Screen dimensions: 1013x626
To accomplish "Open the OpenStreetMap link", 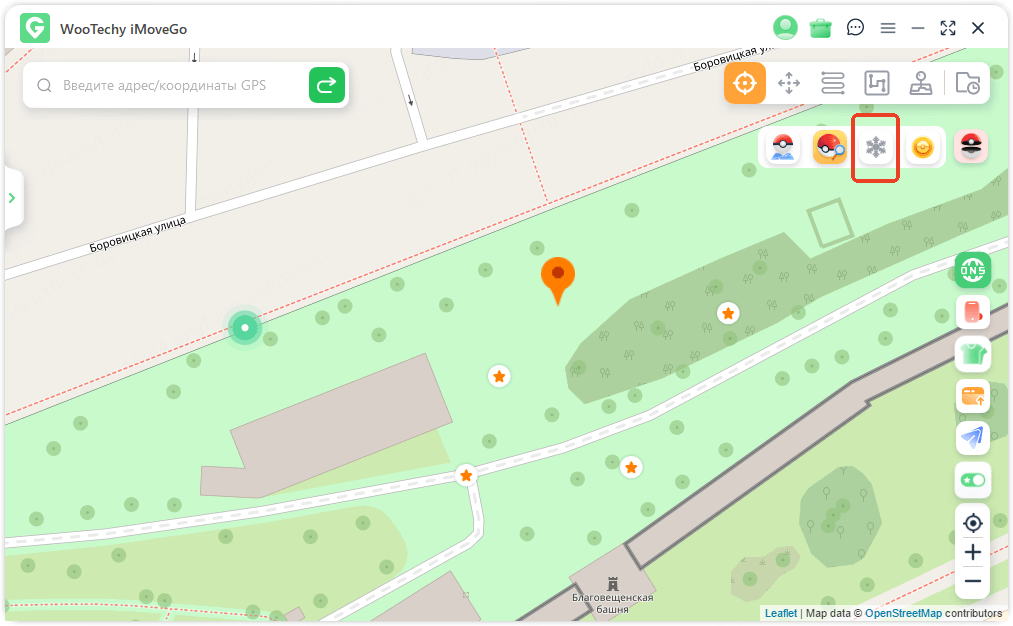I will coord(903,613).
